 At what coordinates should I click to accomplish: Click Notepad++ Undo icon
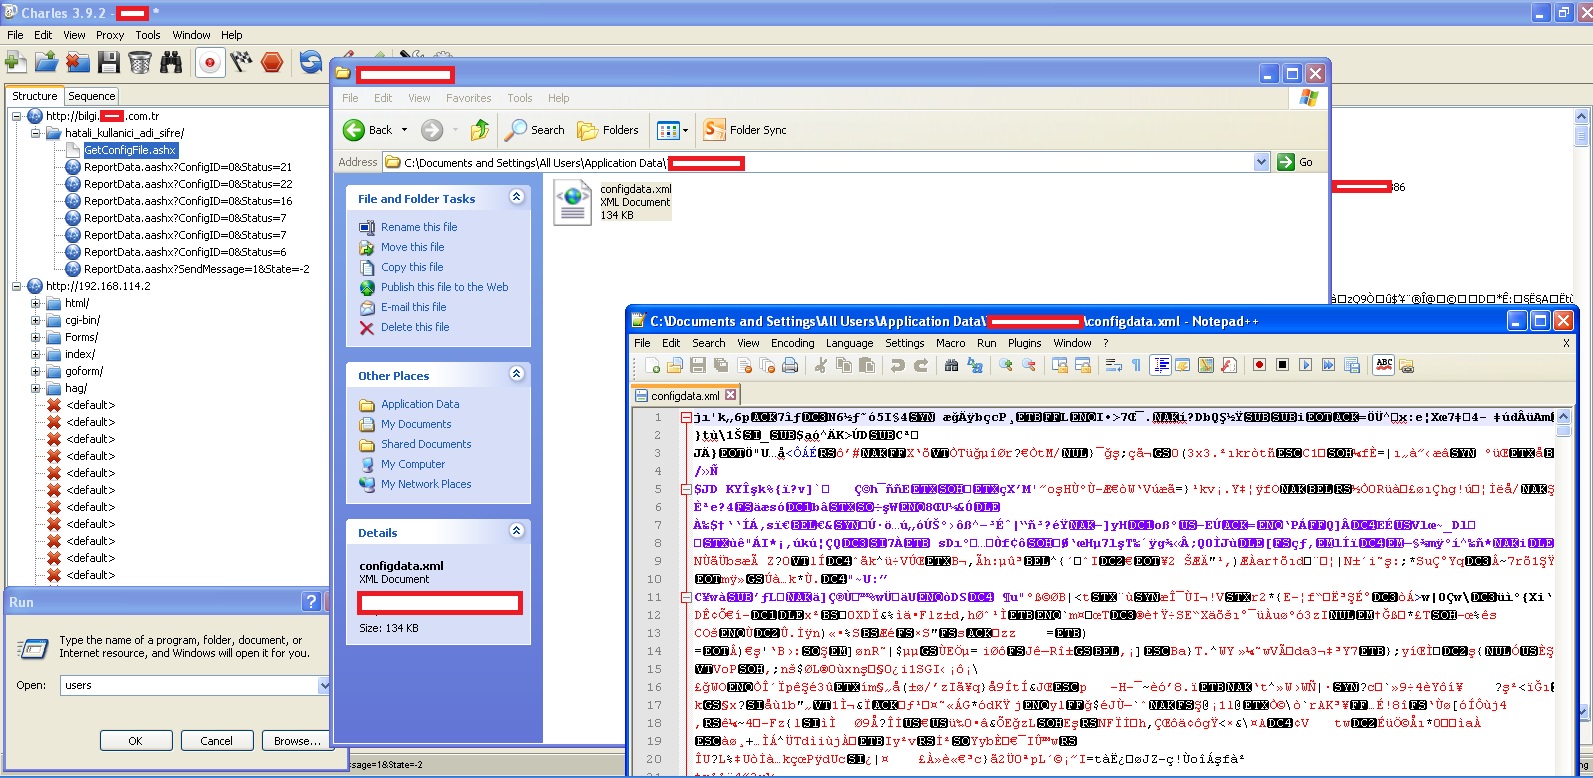coord(898,366)
